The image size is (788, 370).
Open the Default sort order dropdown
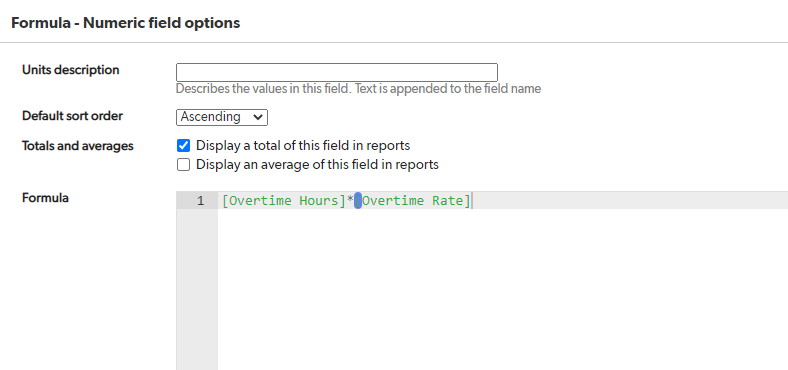coord(222,117)
